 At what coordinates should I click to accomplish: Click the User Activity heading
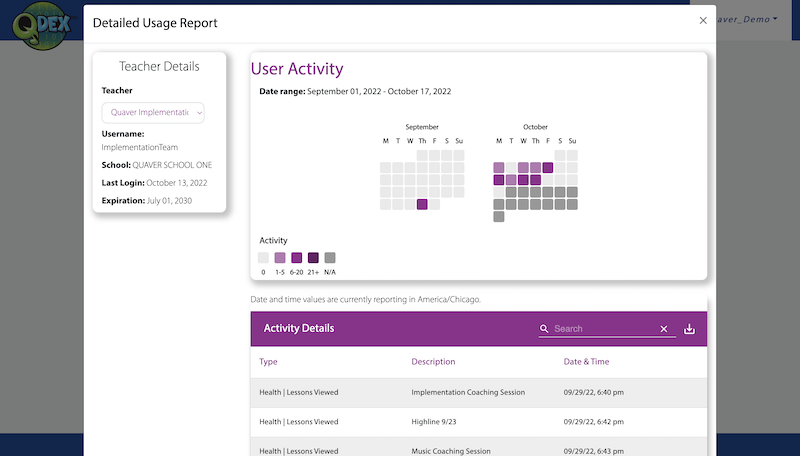pyautogui.click(x=297, y=69)
